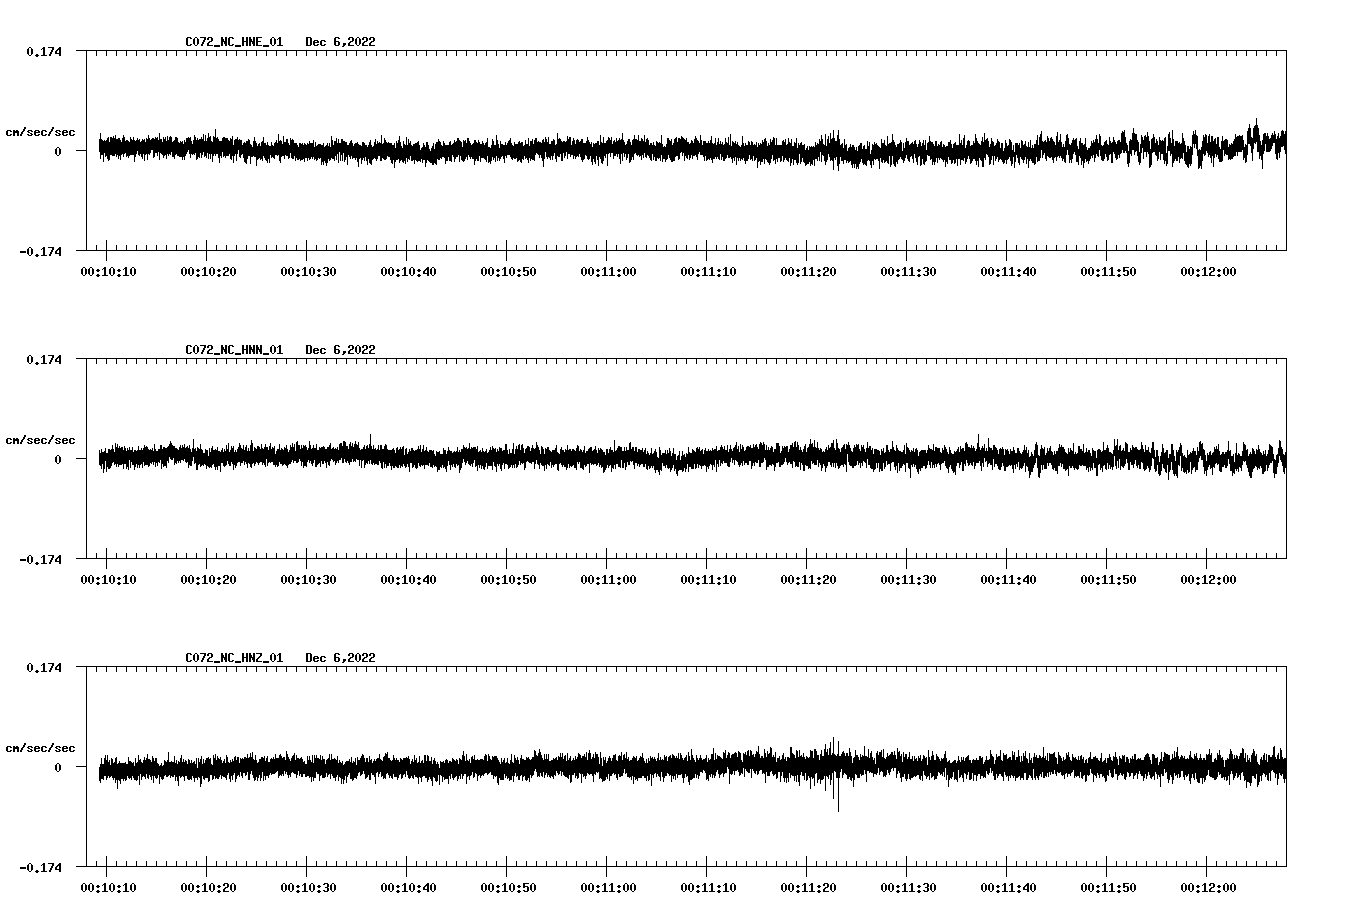
Task: Click the 00:11:20 tick on bottom plot axis
Action: pyautogui.click(x=810, y=886)
